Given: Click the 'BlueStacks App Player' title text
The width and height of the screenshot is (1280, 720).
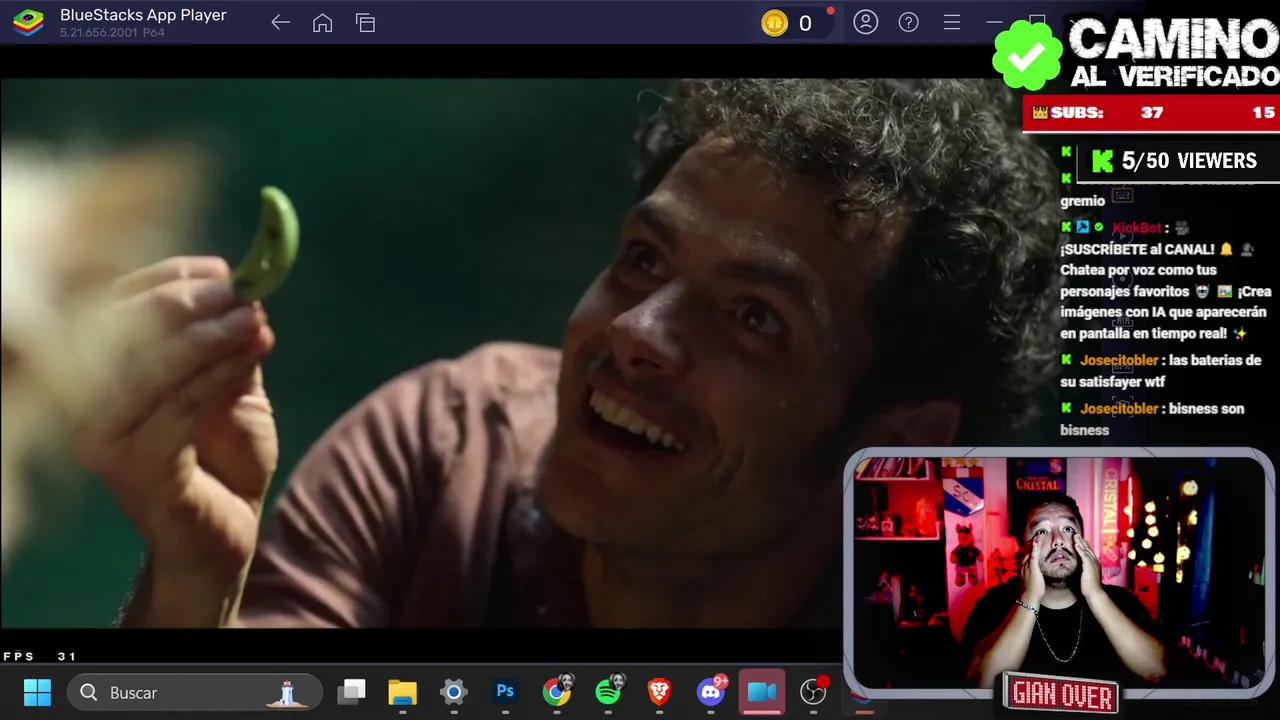Looking at the screenshot, I should tap(143, 15).
